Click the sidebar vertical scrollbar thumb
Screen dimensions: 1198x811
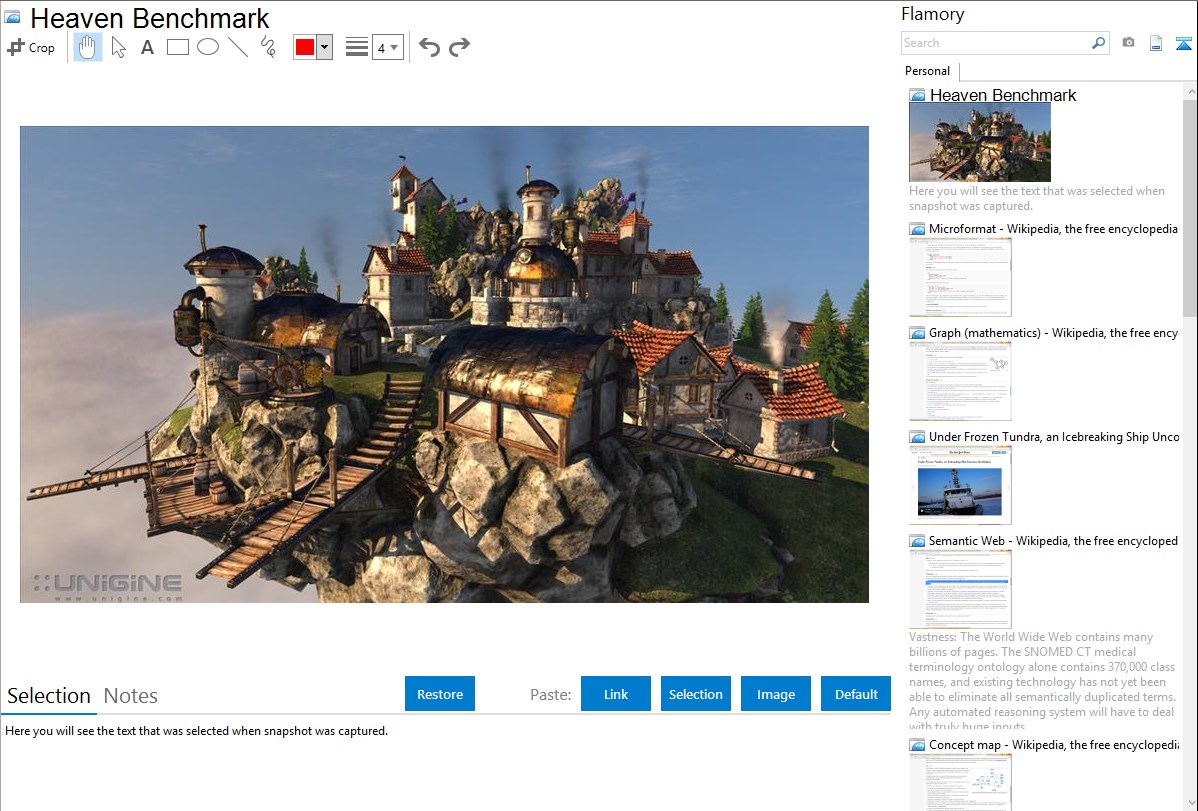pos(1190,207)
